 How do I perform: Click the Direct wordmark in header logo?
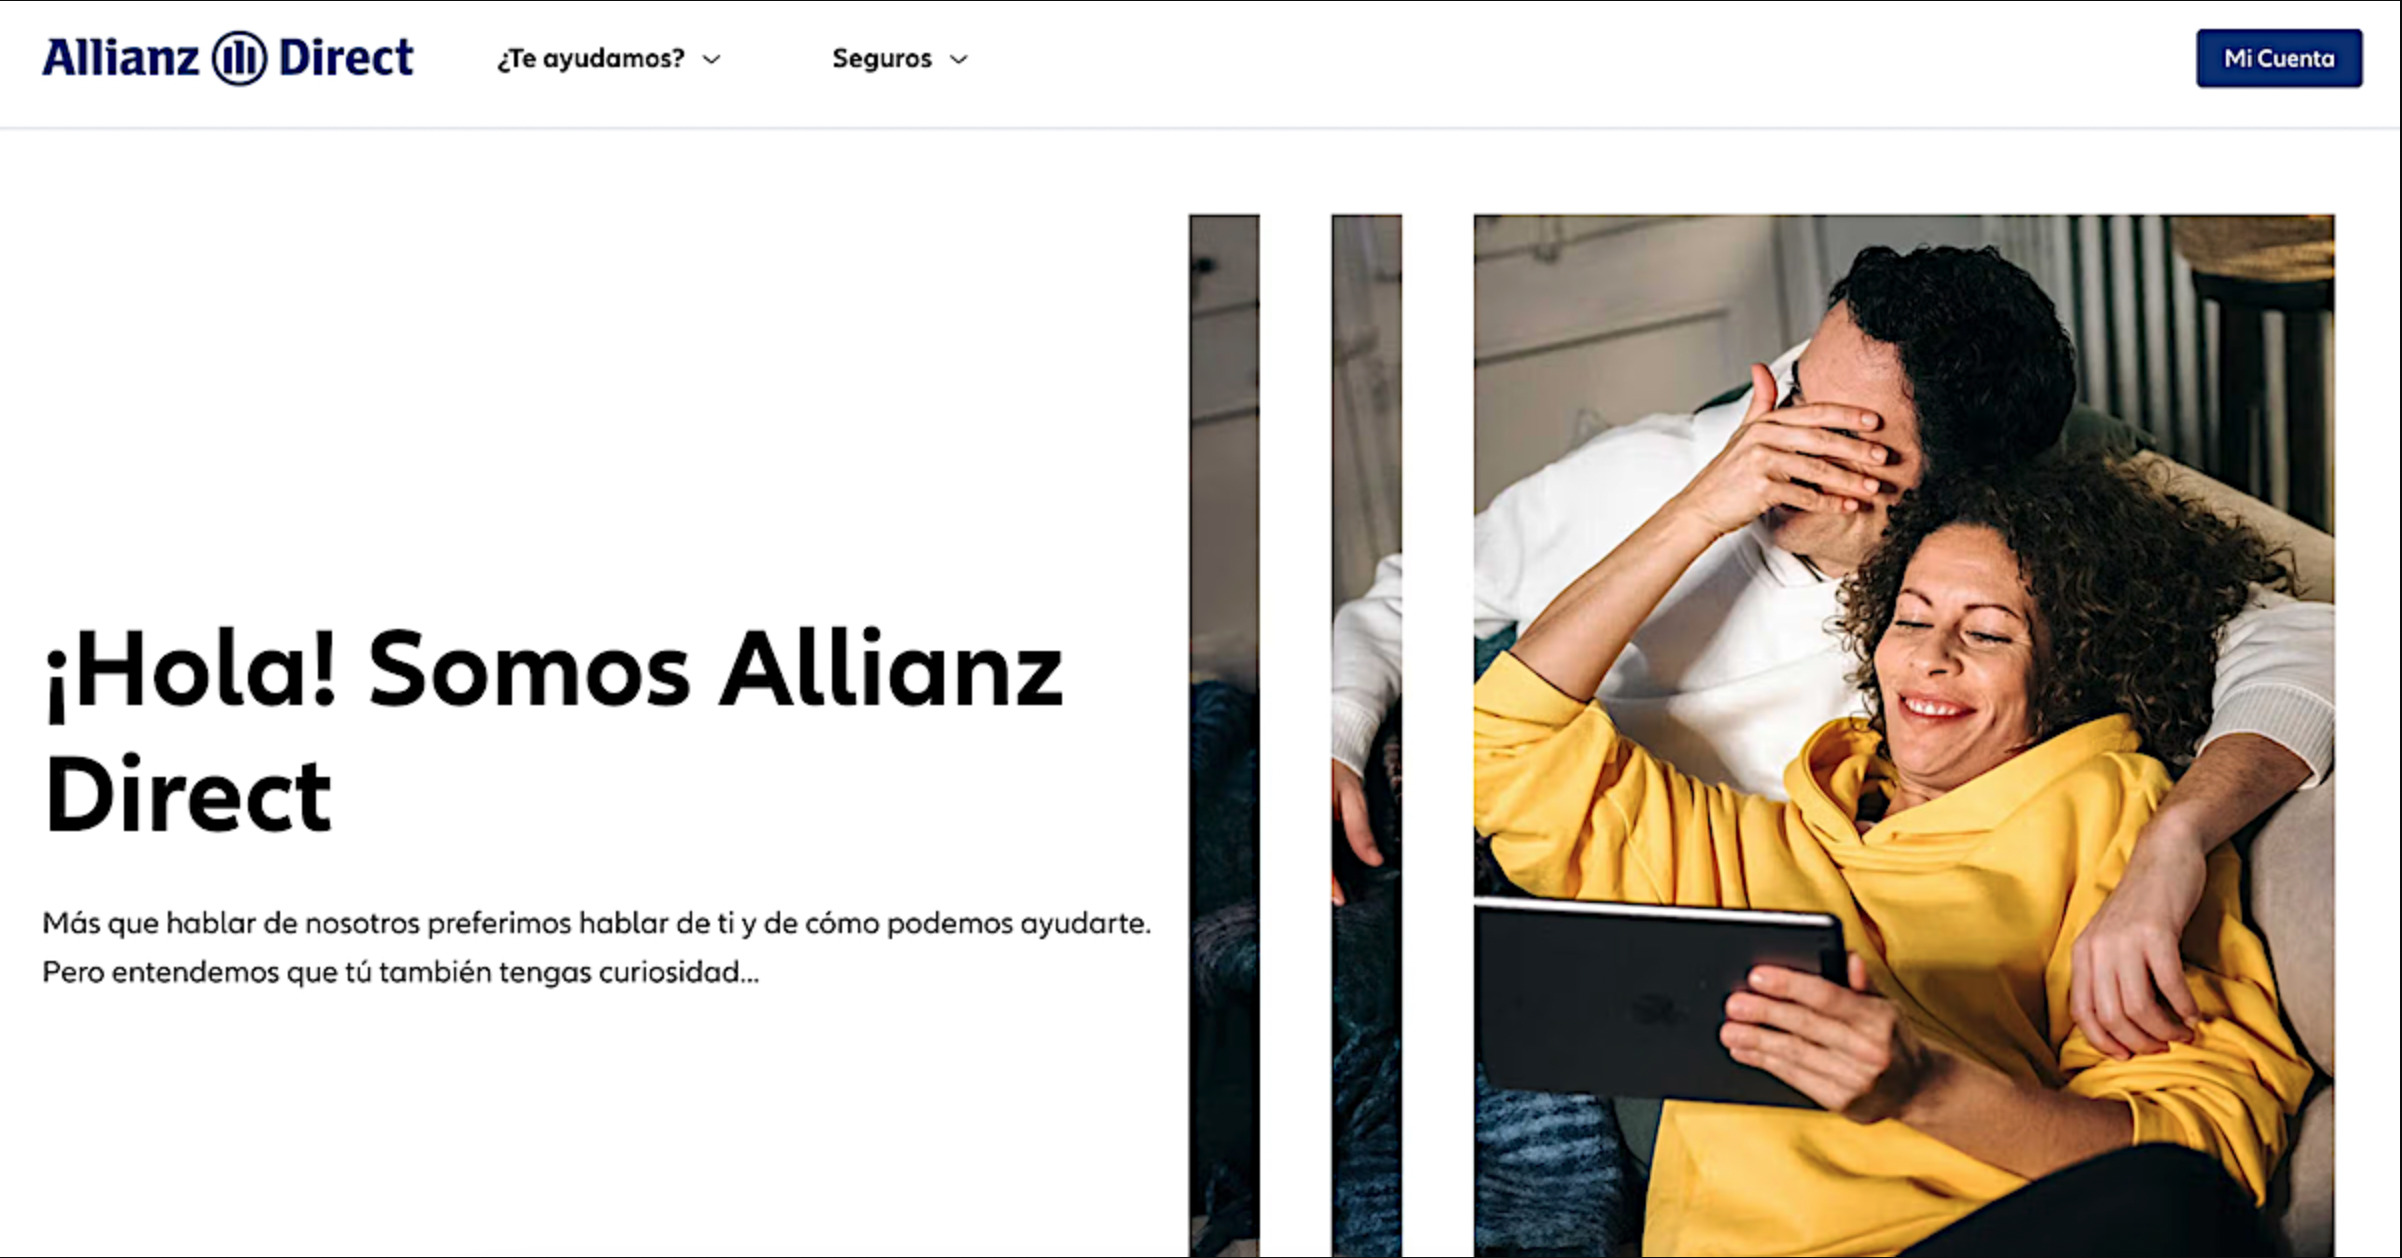pyautogui.click(x=345, y=58)
